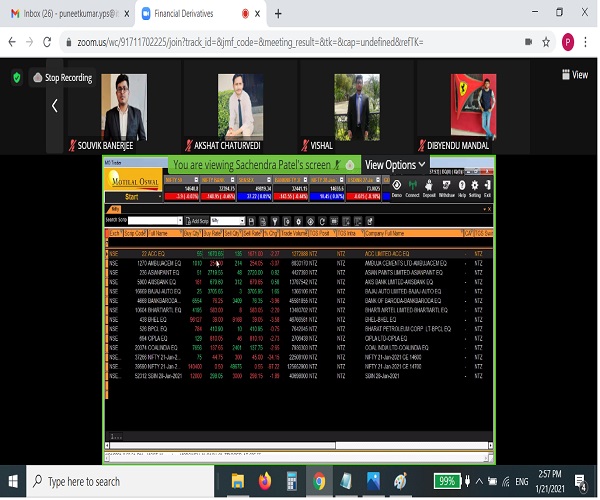Open the Chrome three-dot menu
600x500 pixels.
click(585, 42)
